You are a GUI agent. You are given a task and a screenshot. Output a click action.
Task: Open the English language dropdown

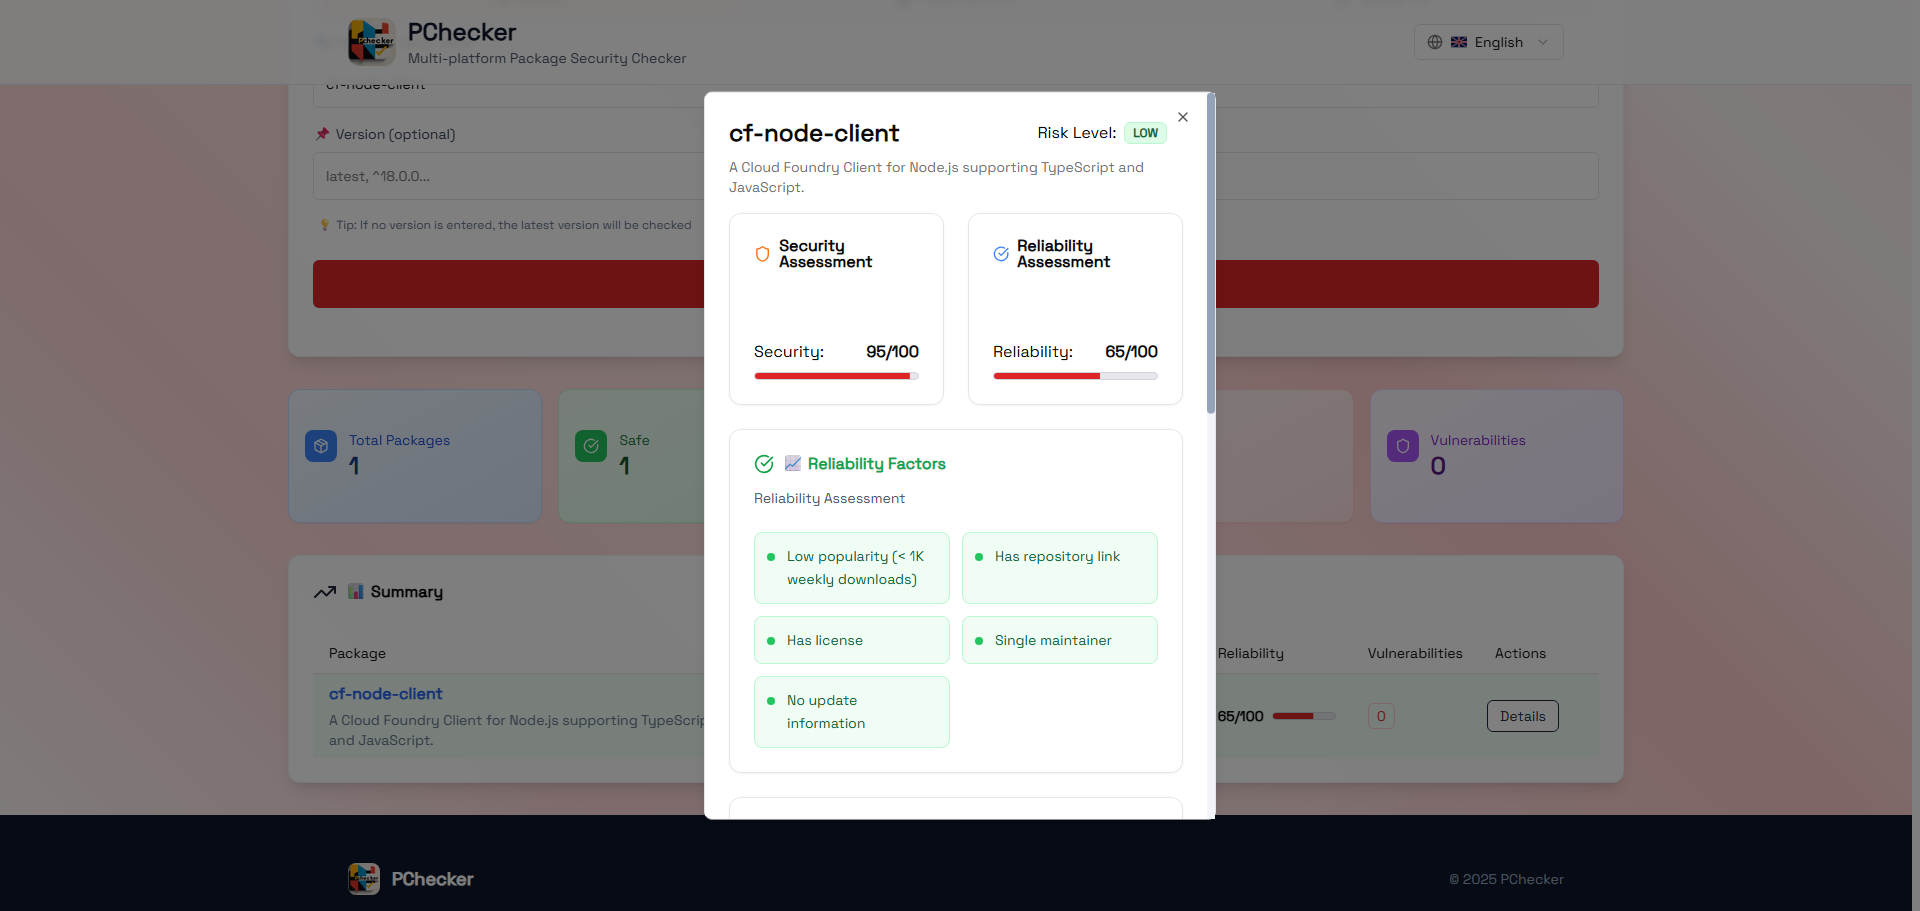(x=1488, y=42)
